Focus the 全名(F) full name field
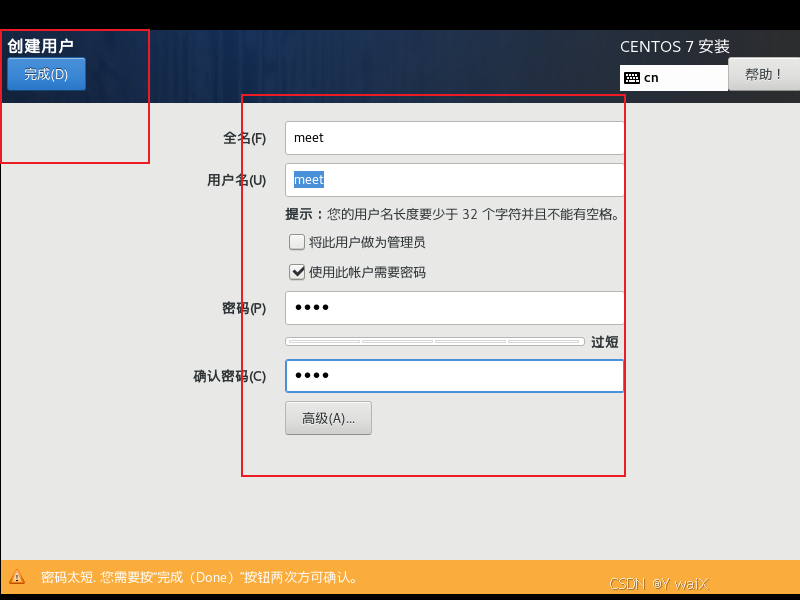Viewport: 800px width, 600px height. pyautogui.click(x=454, y=138)
